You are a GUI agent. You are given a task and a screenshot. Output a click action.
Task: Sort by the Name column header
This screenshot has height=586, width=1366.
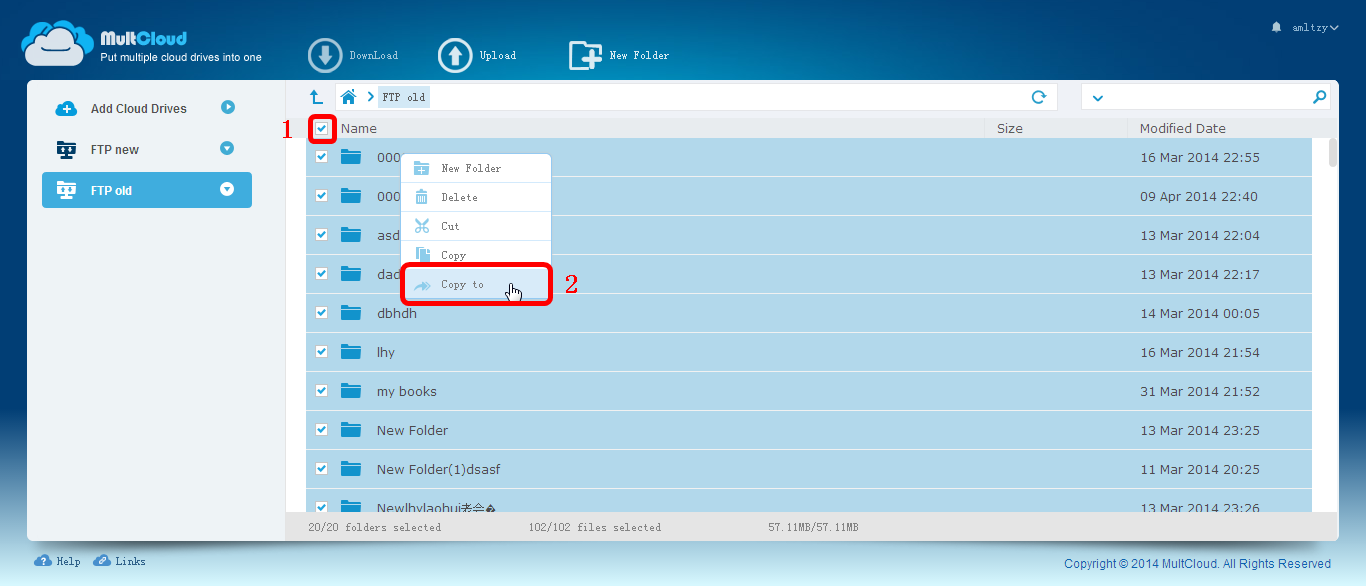coord(359,129)
